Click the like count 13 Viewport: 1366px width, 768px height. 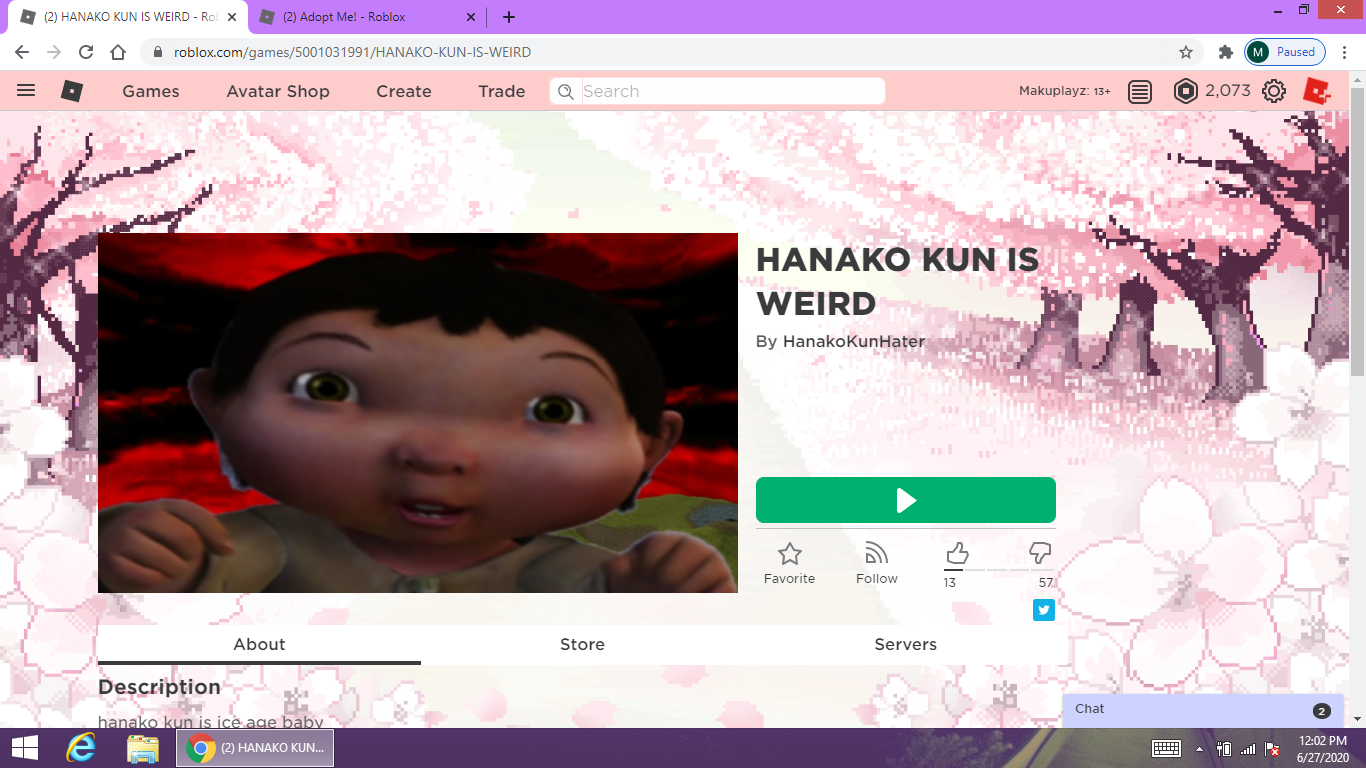pyautogui.click(x=950, y=583)
